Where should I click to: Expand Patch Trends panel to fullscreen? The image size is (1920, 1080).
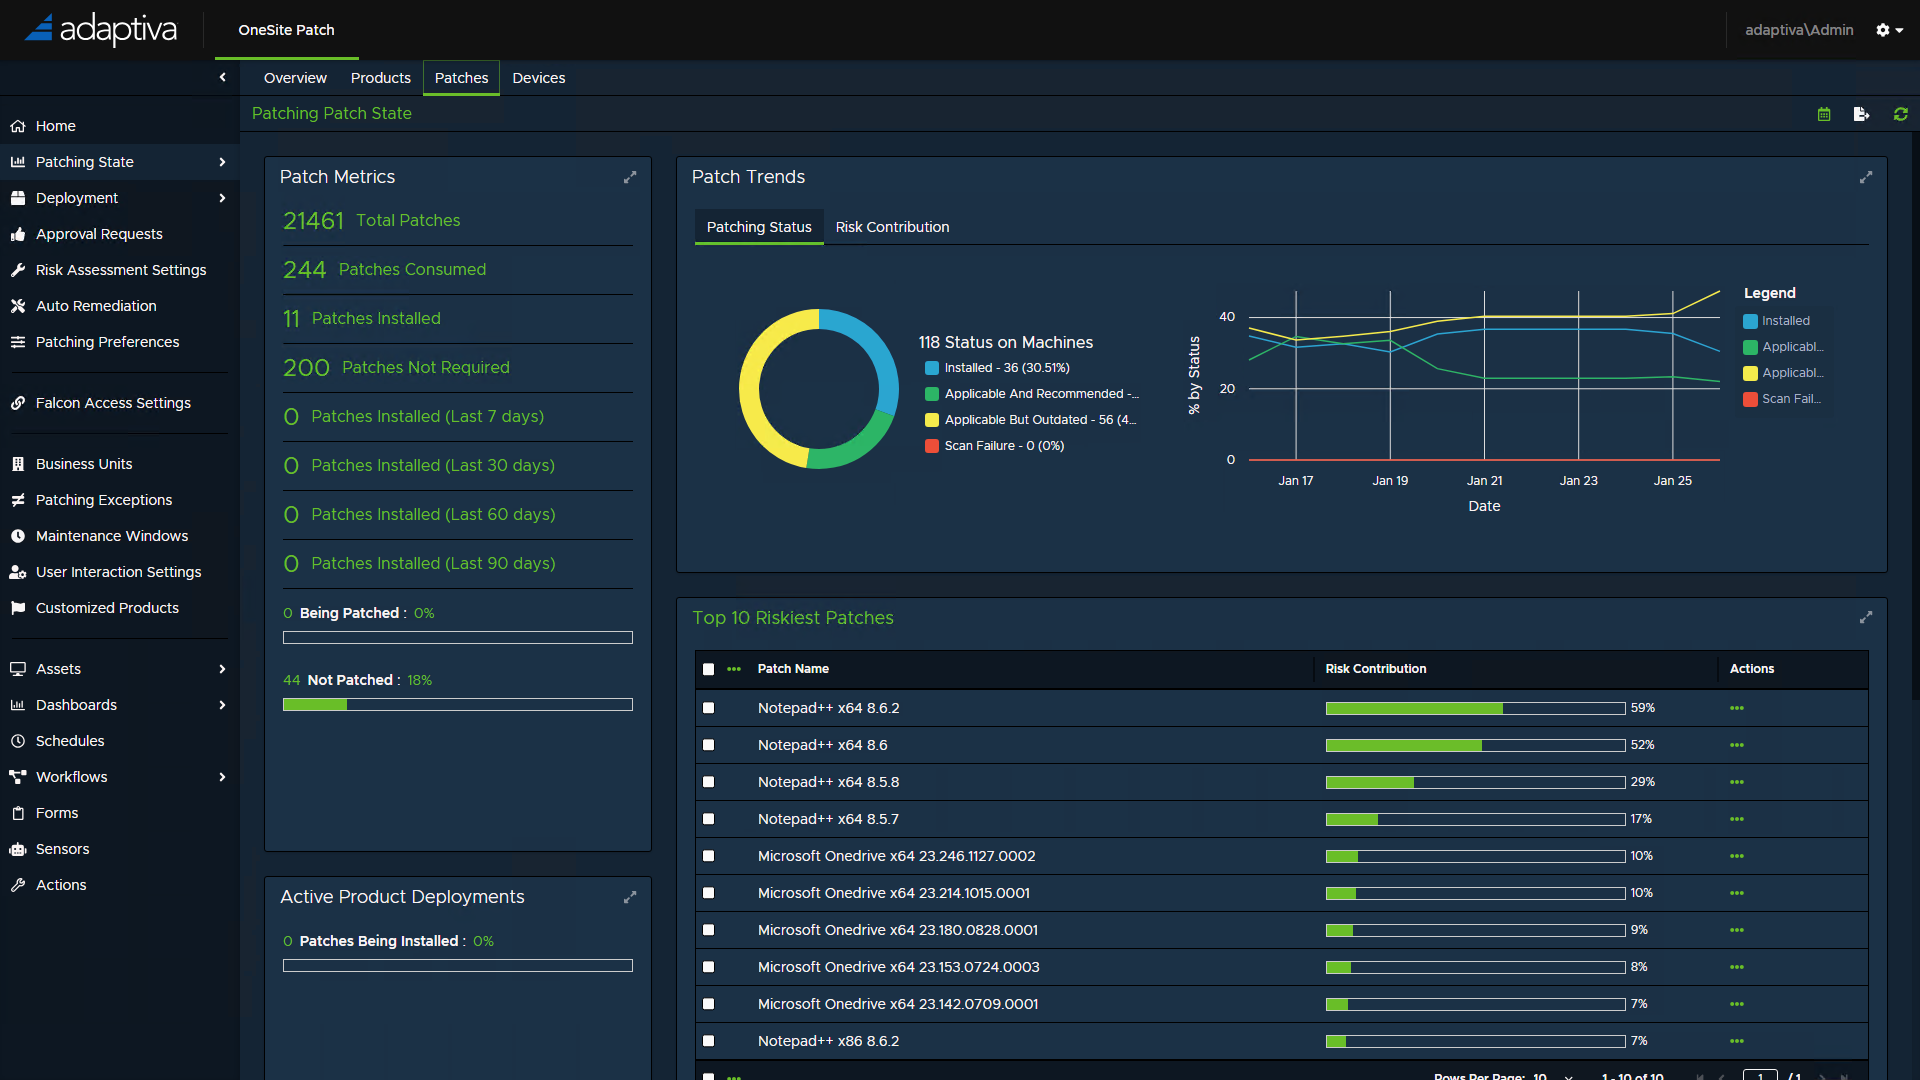click(x=1865, y=177)
